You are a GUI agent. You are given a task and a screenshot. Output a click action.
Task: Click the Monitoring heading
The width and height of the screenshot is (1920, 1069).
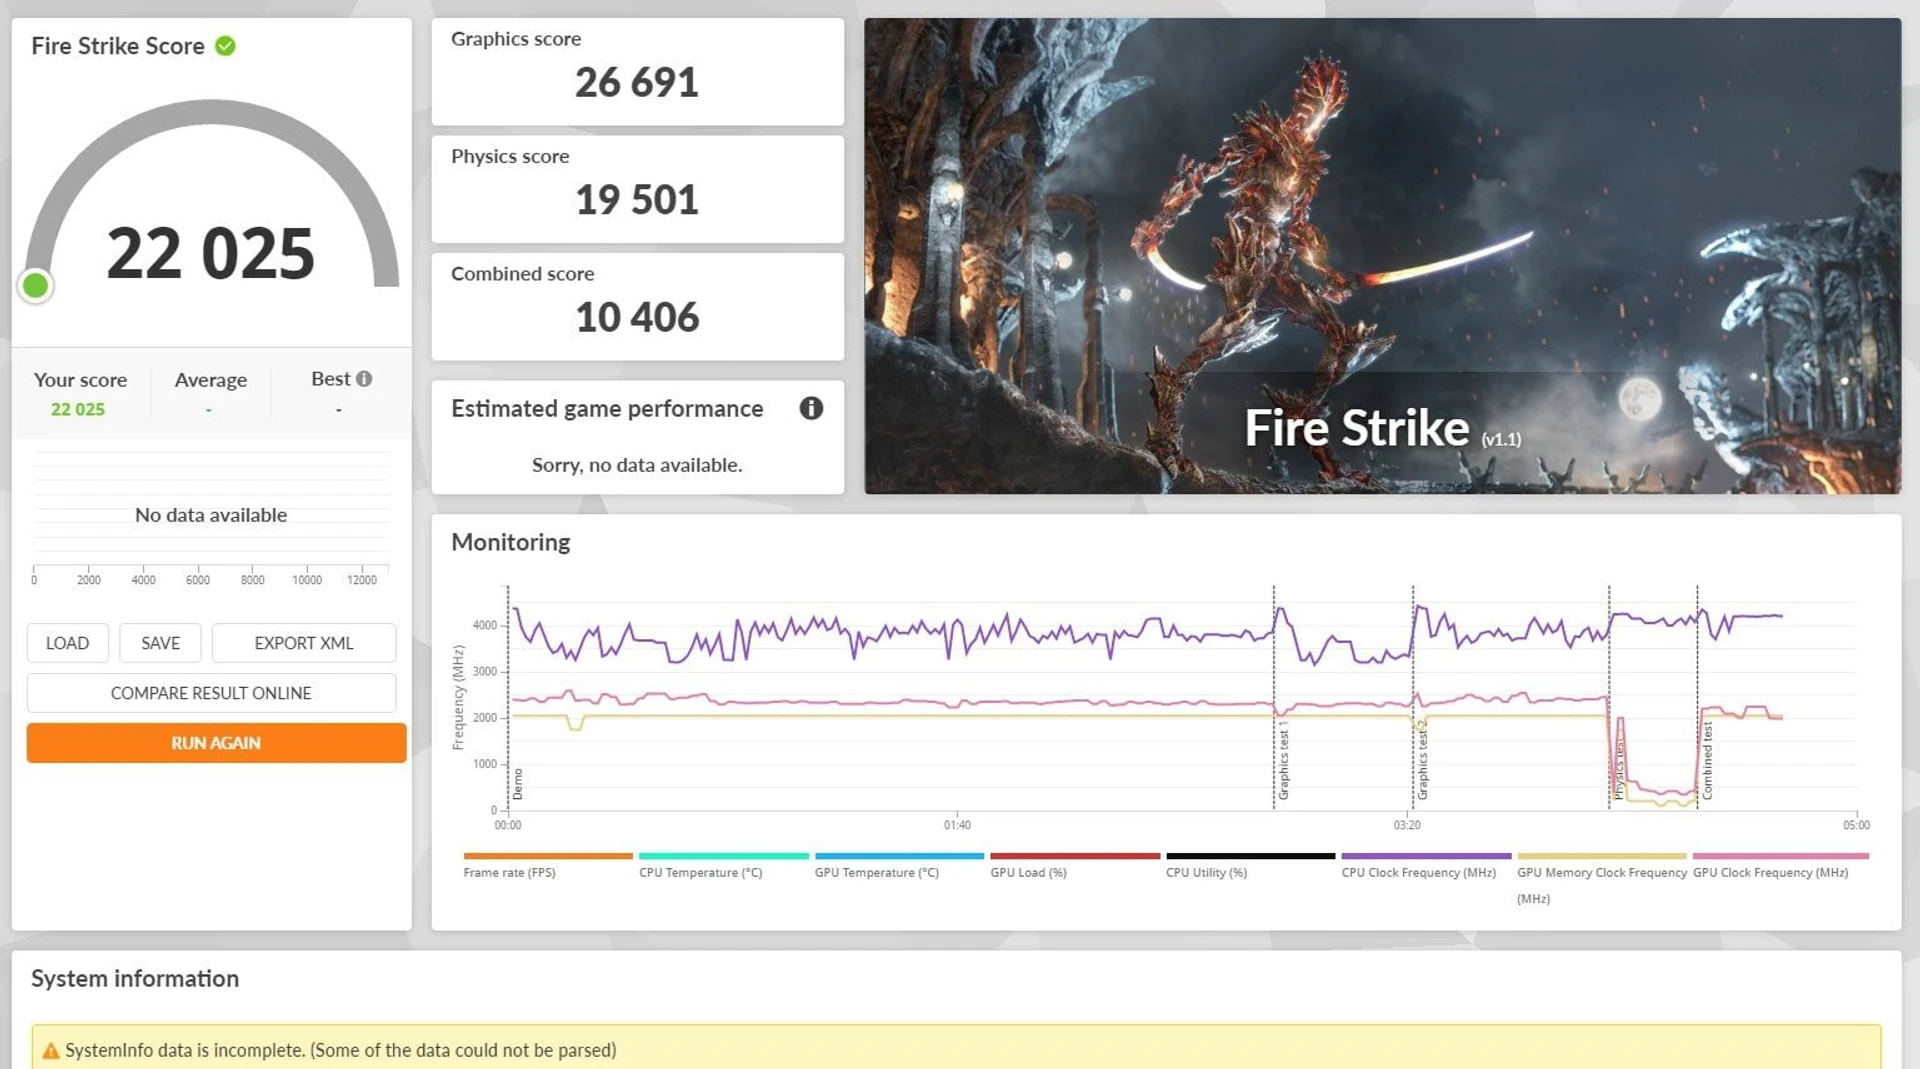coord(510,542)
